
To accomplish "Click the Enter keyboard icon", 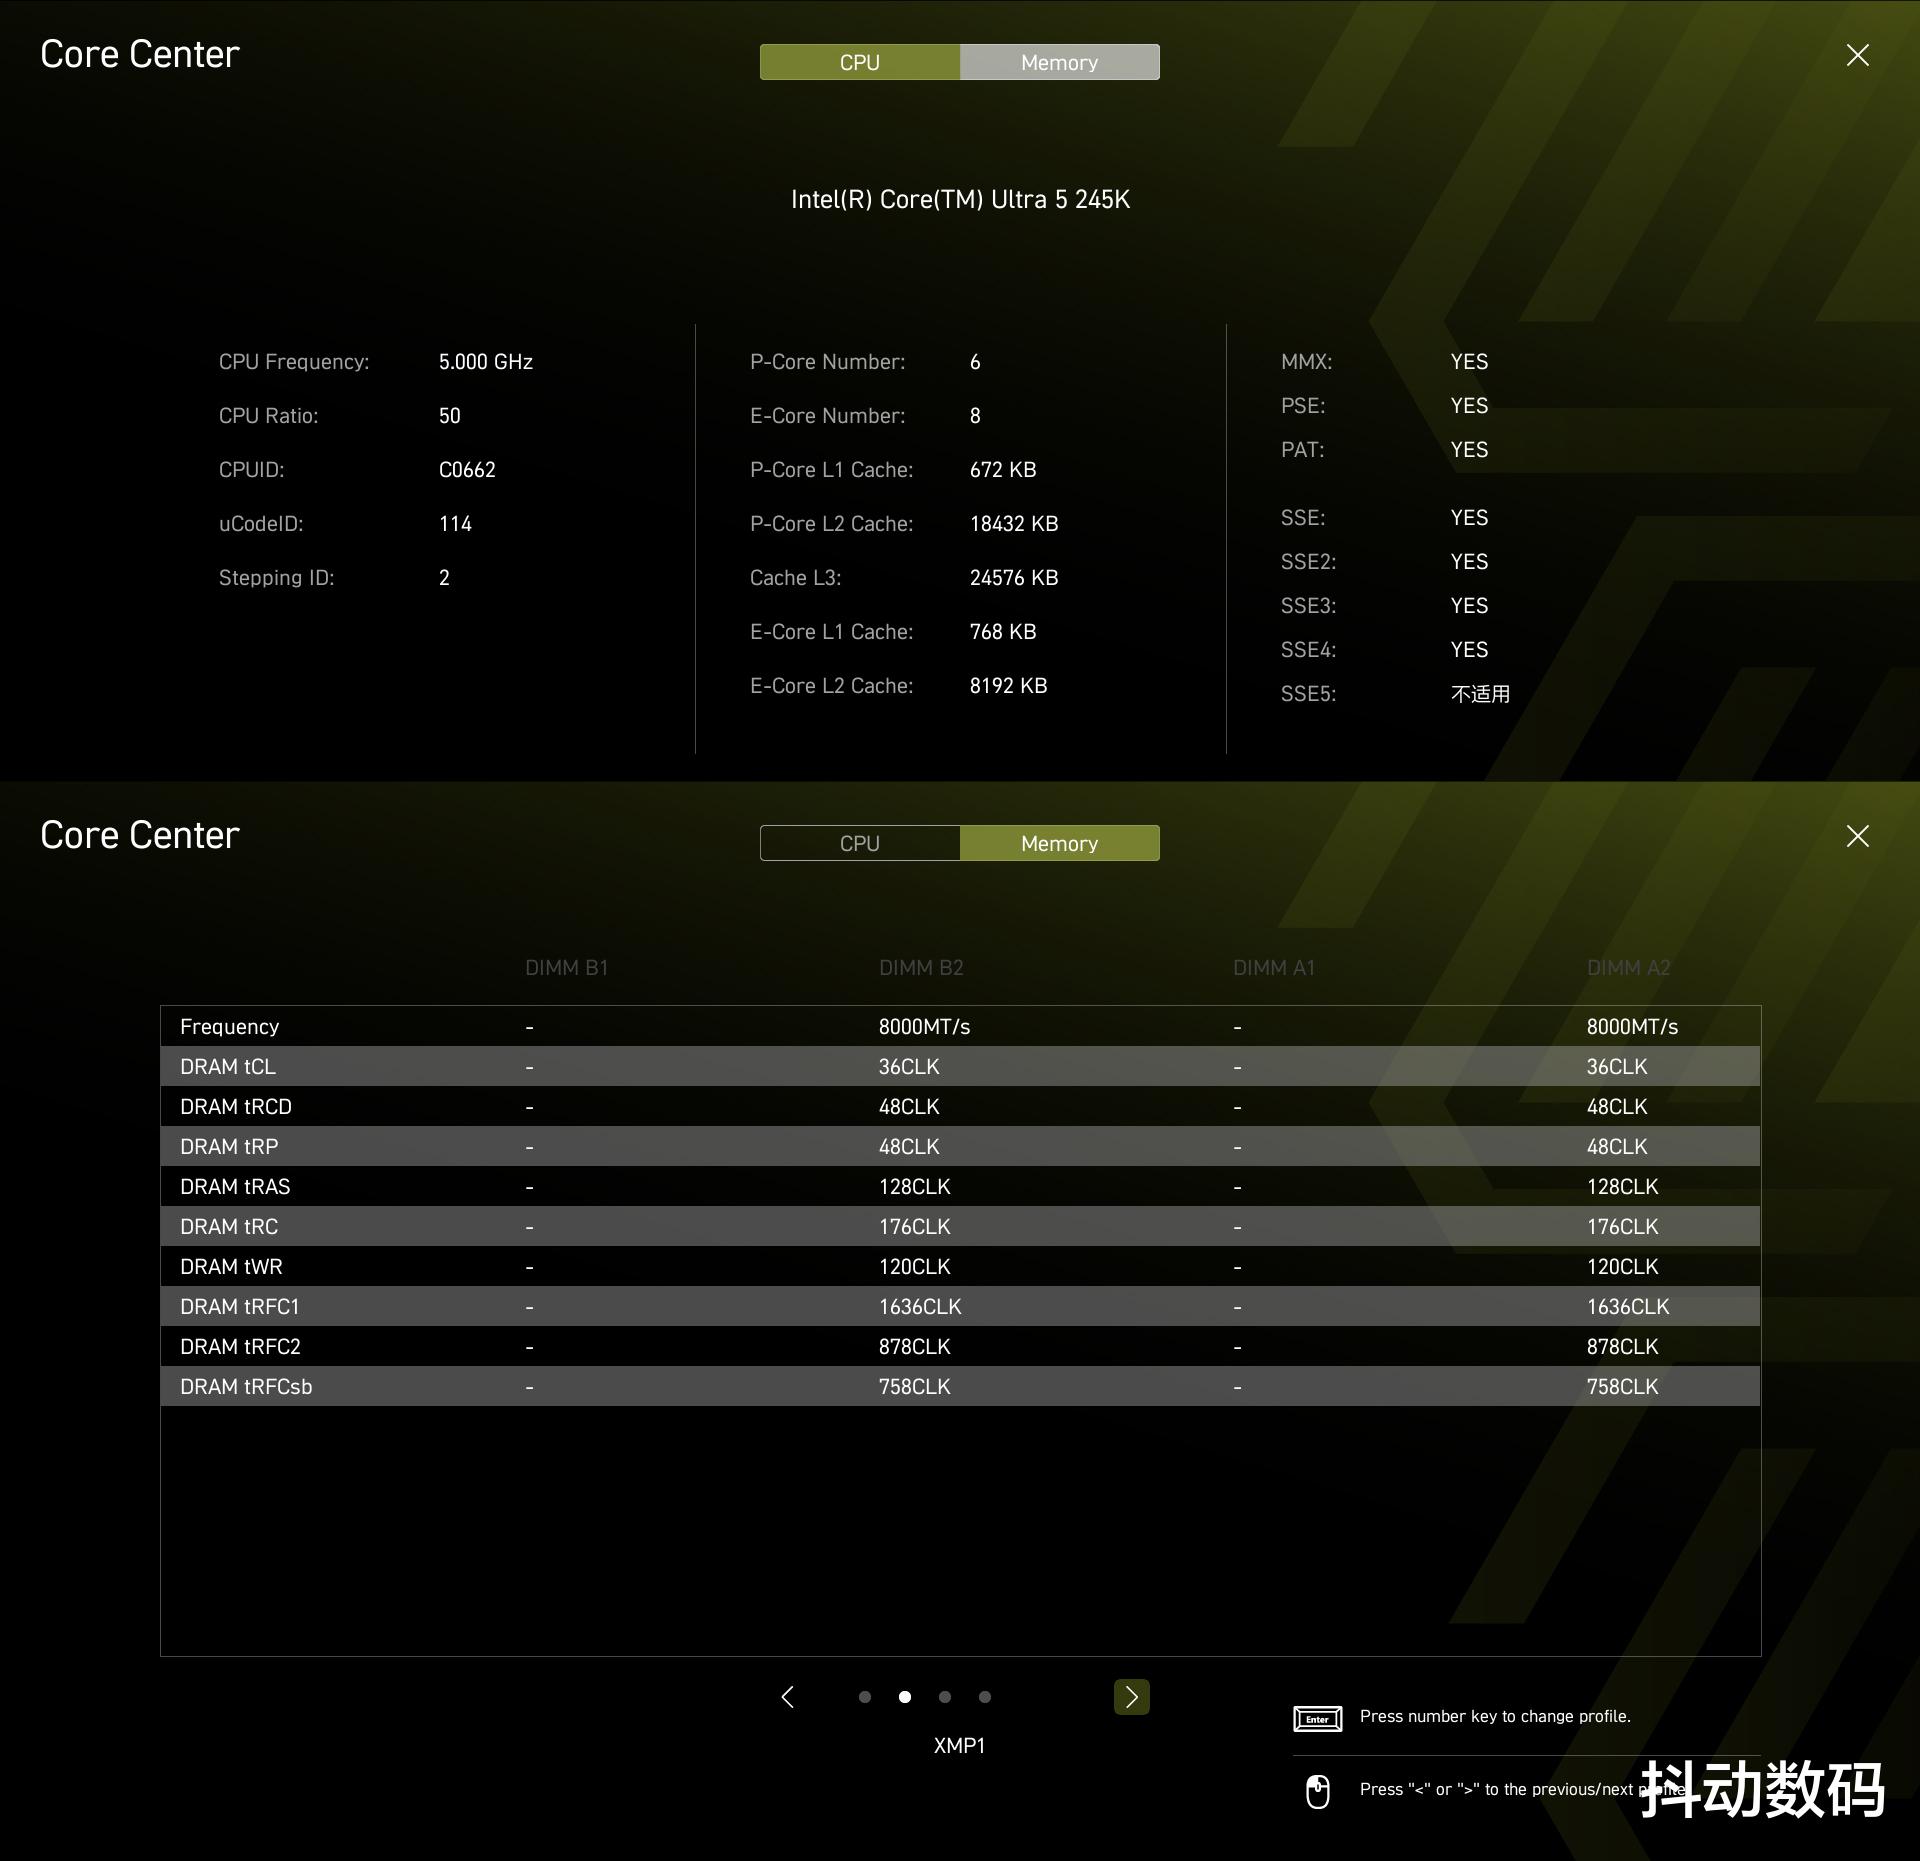I will click(x=1317, y=1719).
